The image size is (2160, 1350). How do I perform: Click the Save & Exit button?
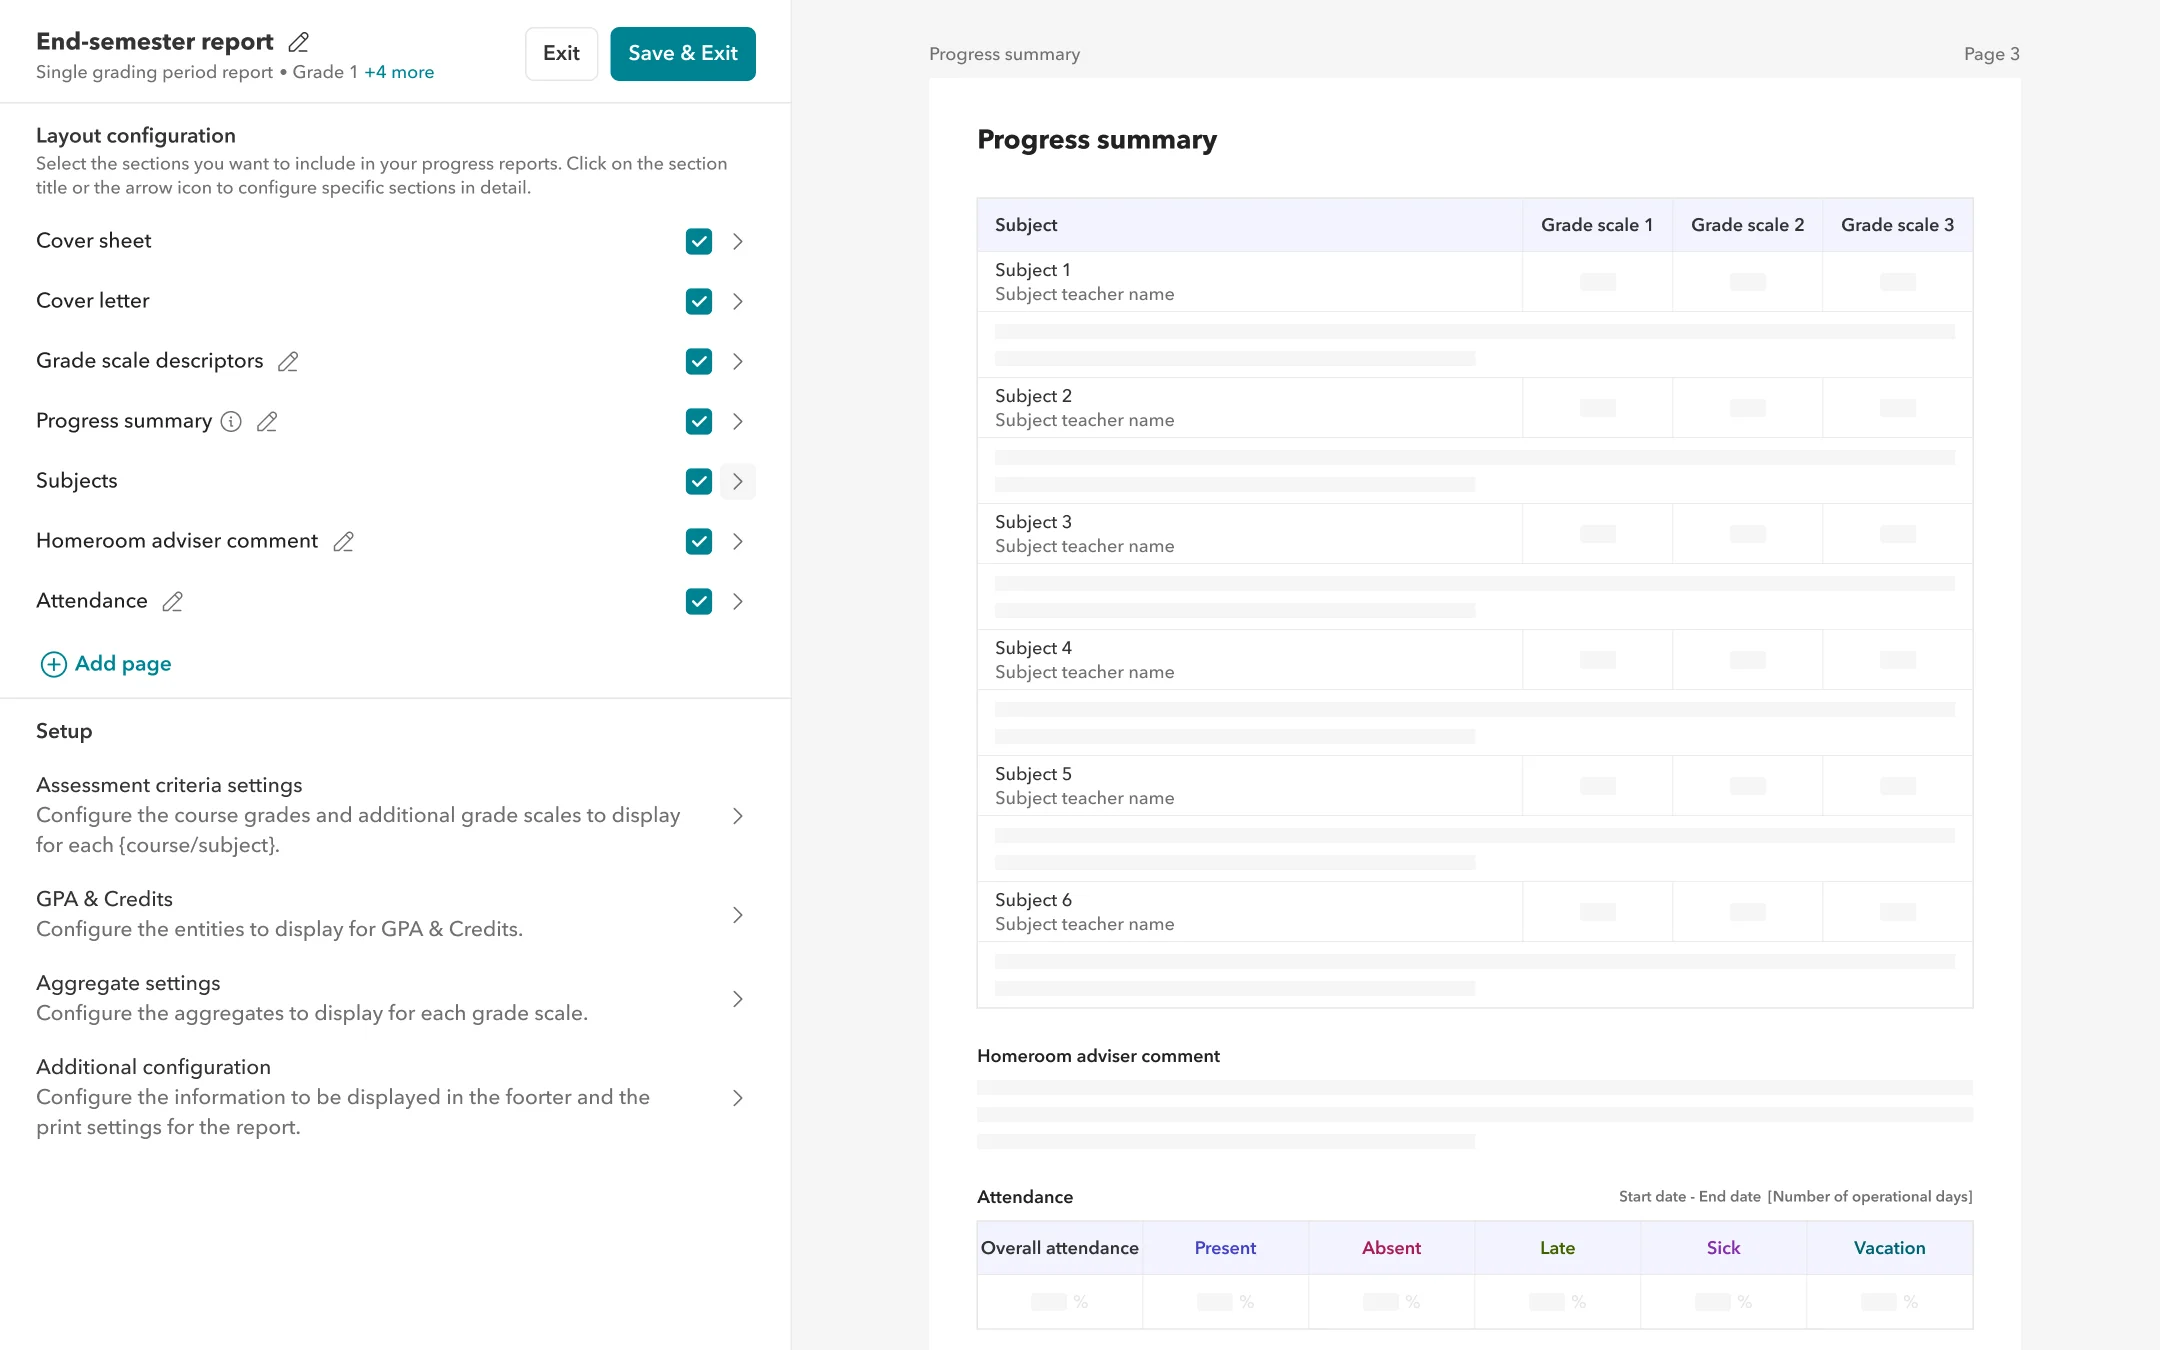[x=683, y=54]
